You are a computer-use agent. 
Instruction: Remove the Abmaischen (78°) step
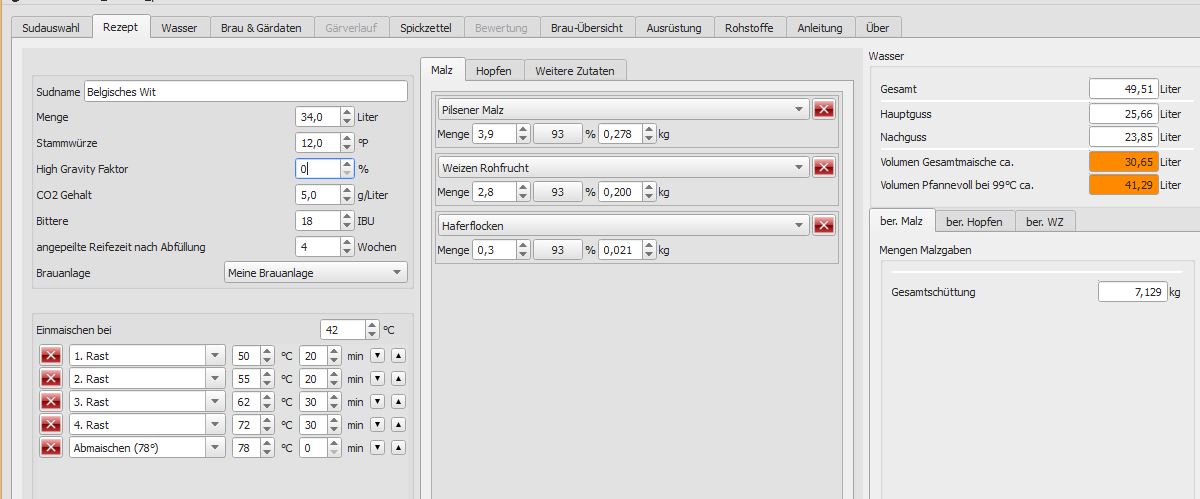pos(51,448)
